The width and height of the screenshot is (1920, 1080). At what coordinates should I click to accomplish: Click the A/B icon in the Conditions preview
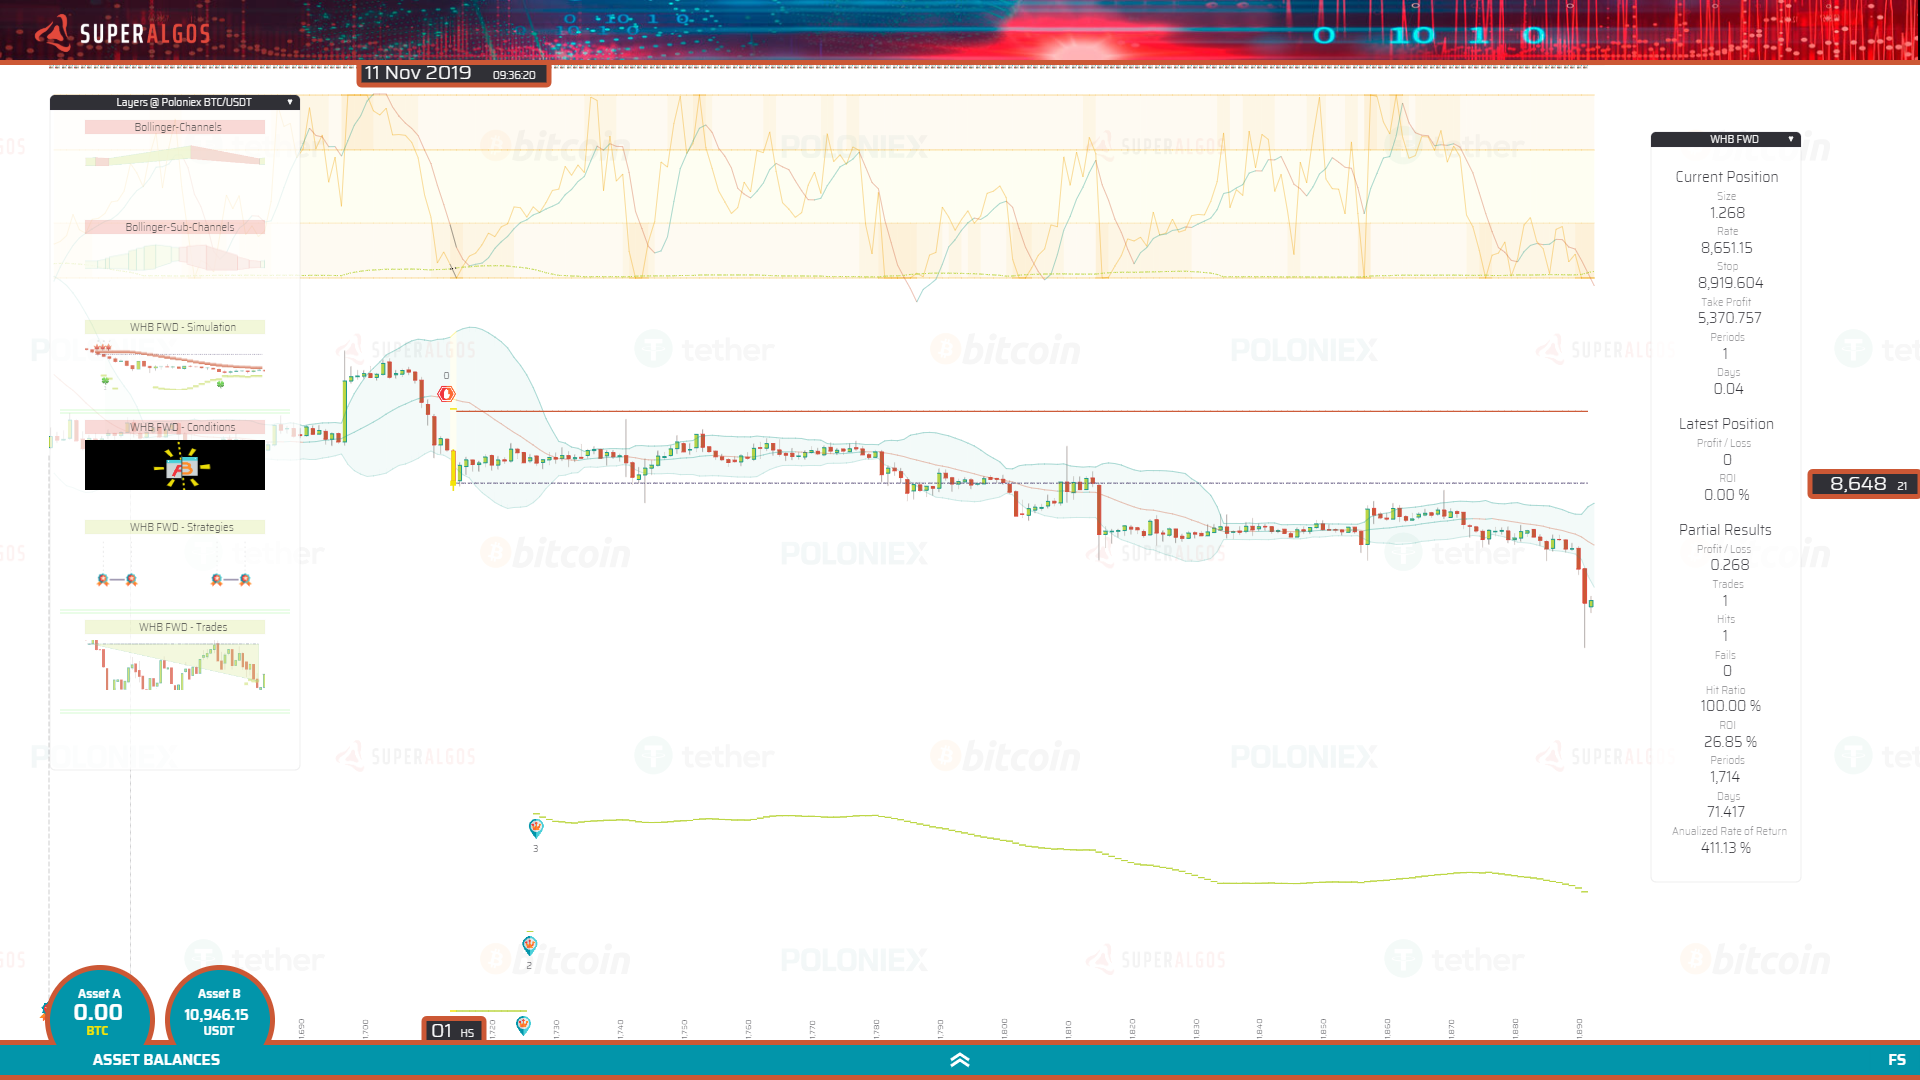click(x=181, y=467)
